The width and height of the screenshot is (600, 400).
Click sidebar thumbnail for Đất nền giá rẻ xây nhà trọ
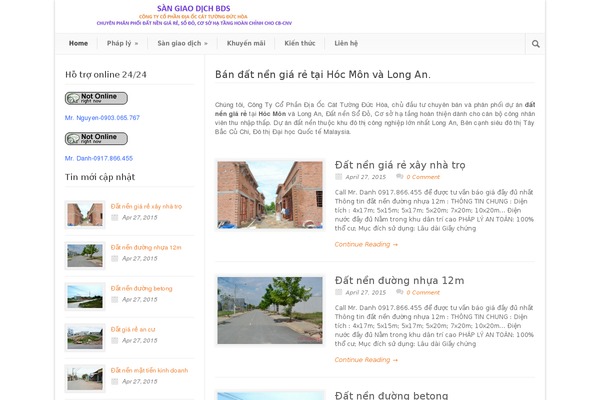click(85, 214)
